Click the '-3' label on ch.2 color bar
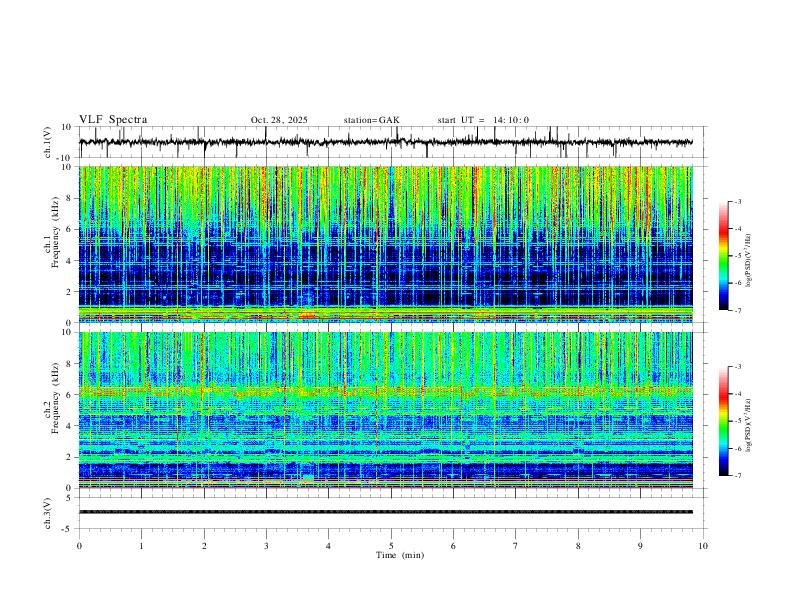792x612 pixels. (x=737, y=367)
